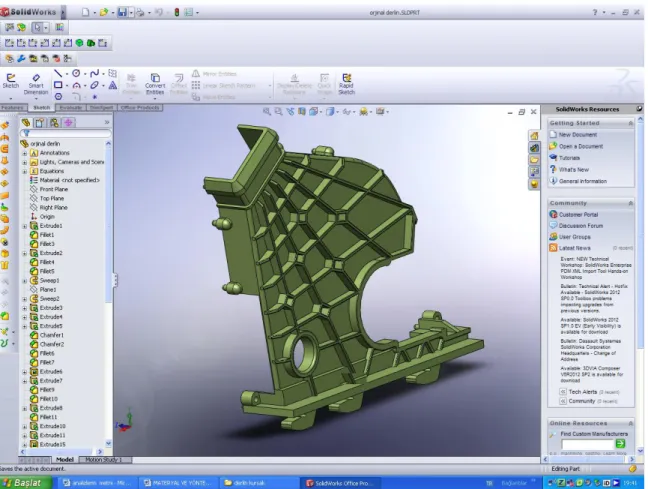This screenshot has width=648, height=489.
Task: Select the Line sketch tool
Action: click(x=58, y=74)
